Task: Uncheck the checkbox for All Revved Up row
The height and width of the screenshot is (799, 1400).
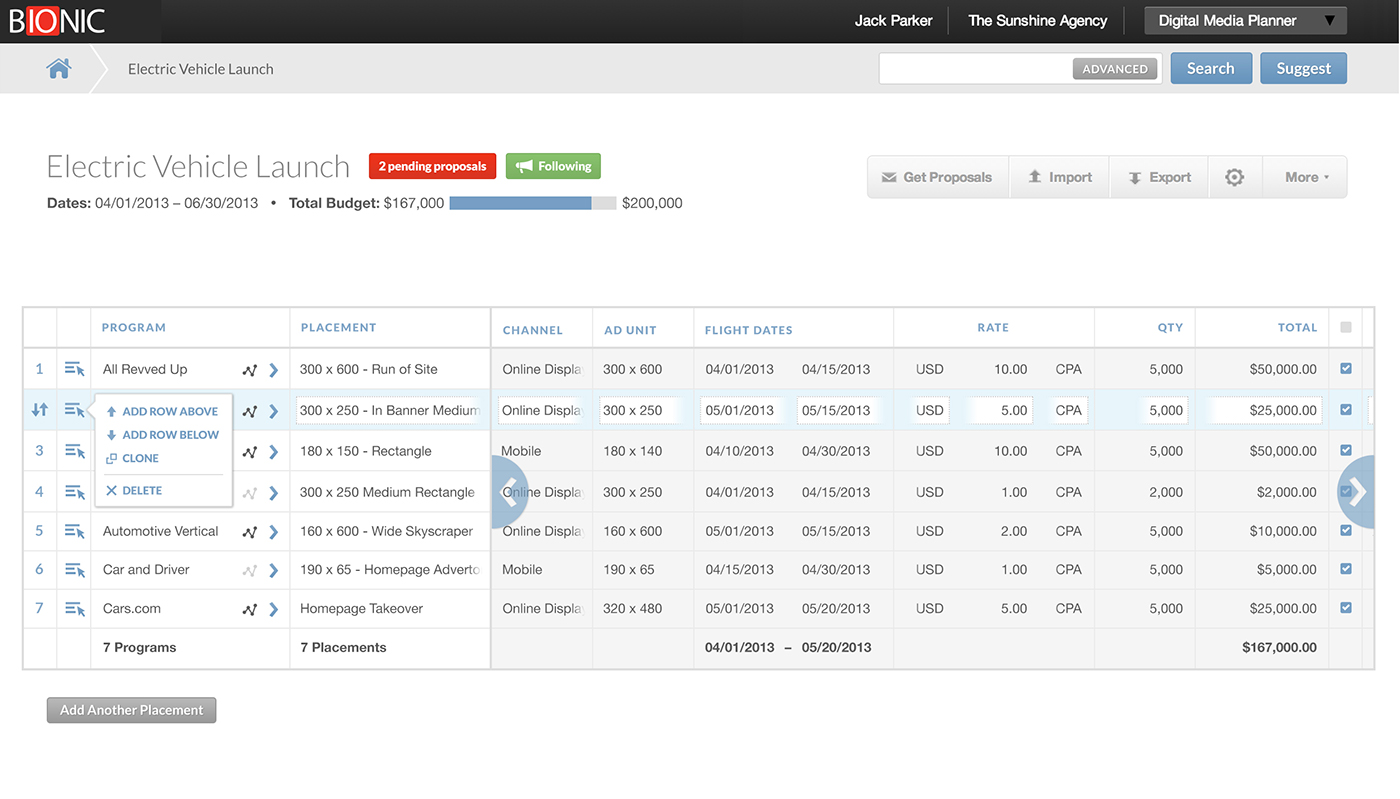Action: click(1346, 369)
